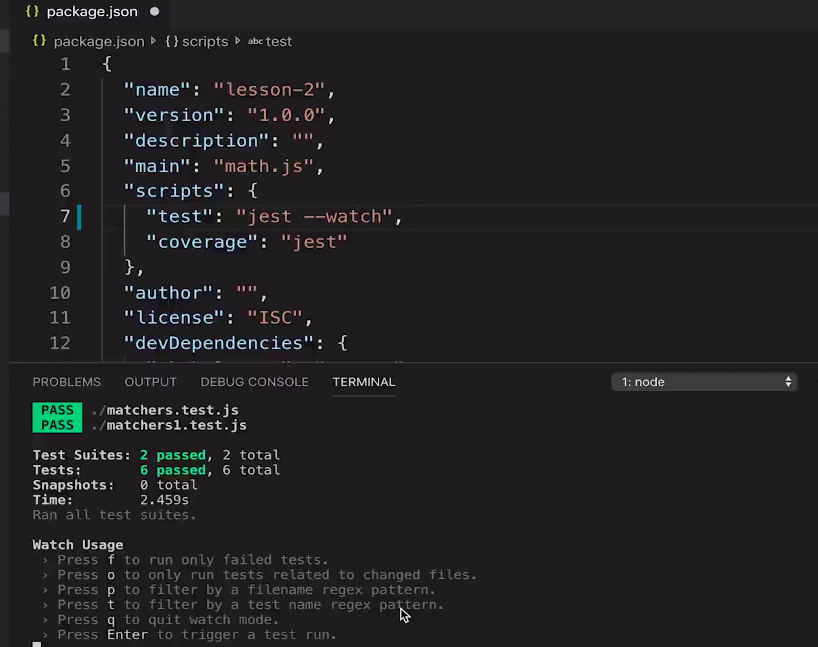Click package.json in the breadcrumb
The height and width of the screenshot is (647, 818).
pyautogui.click(x=99, y=41)
